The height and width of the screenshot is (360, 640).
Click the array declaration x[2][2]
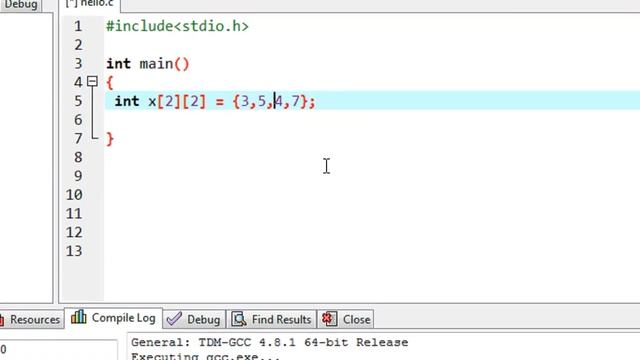coord(177,101)
